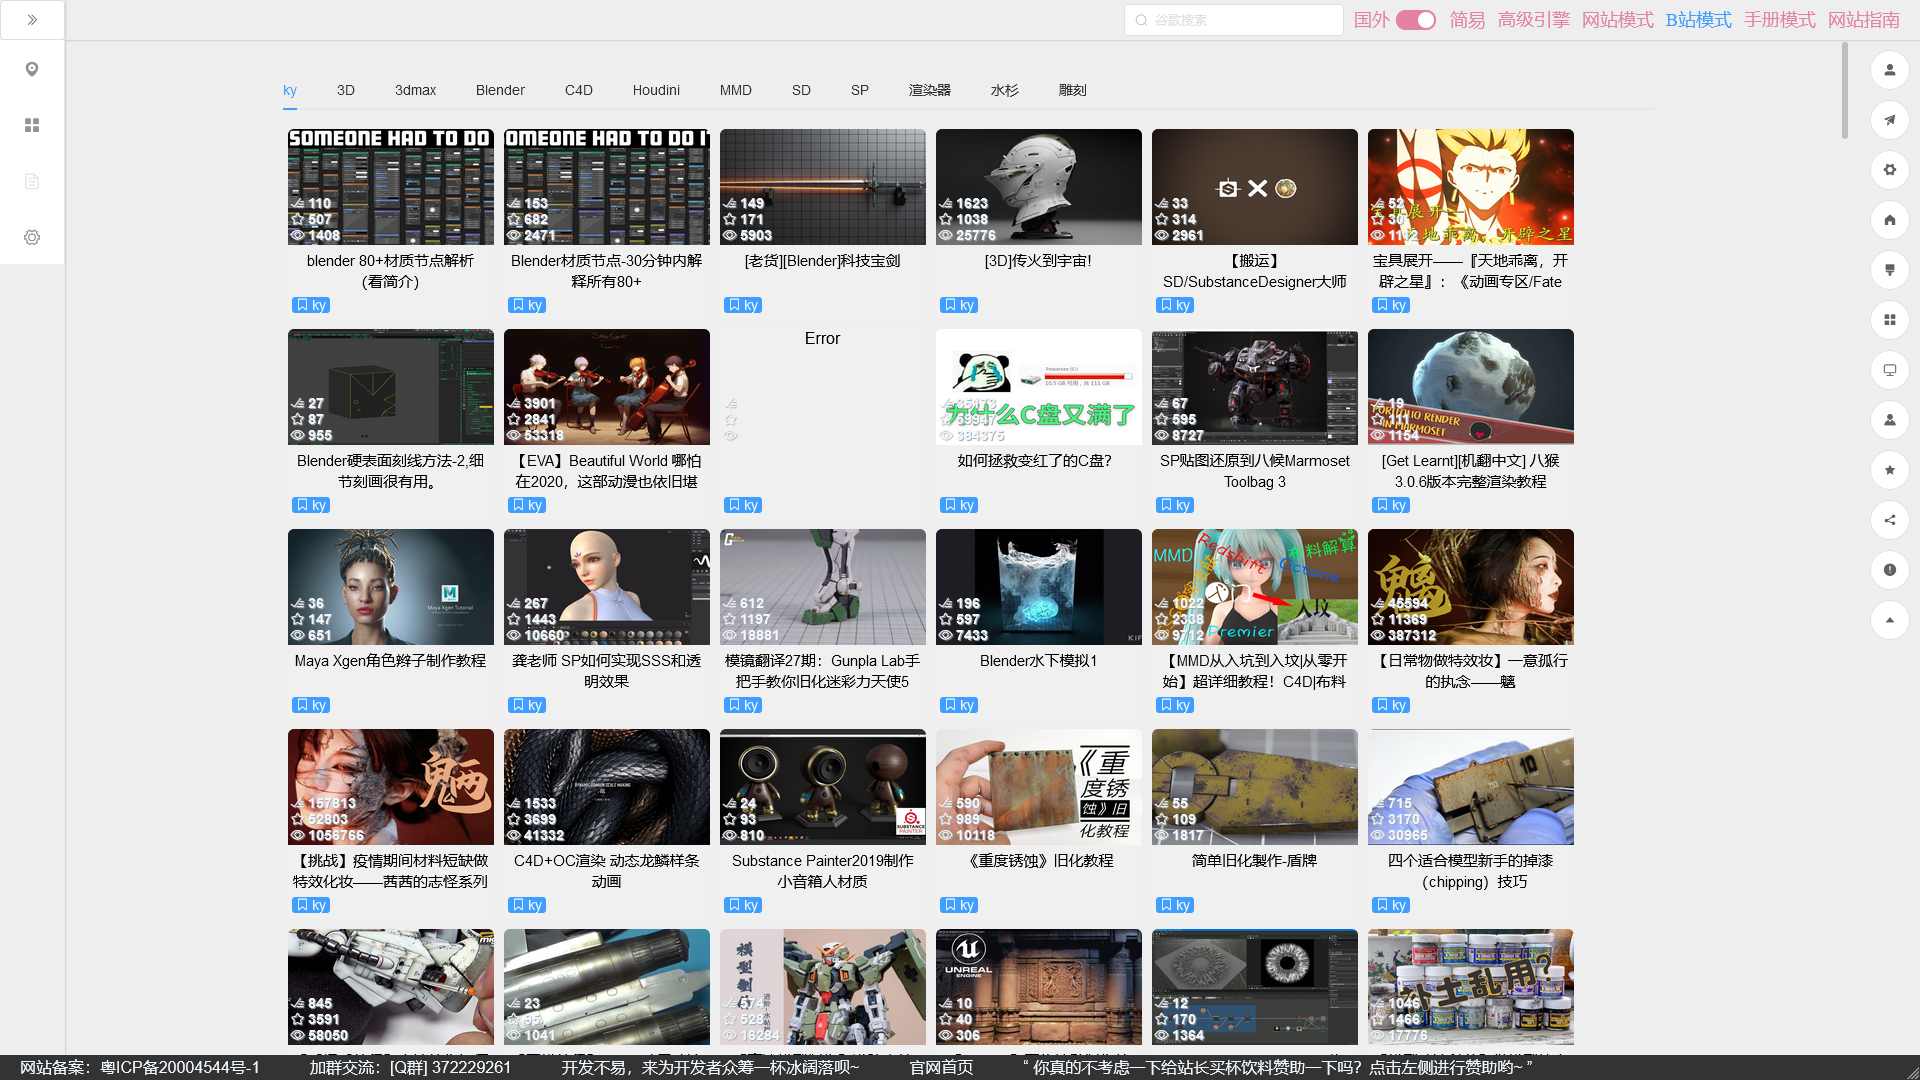Screen dimensions: 1920x1080
Task: Open the monitor display icon on right
Action: [1889, 370]
